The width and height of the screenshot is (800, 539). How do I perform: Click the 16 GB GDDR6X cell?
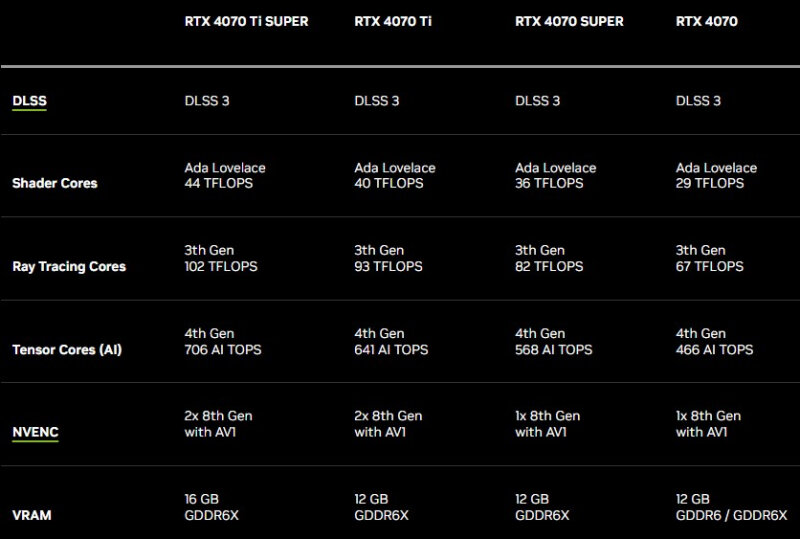click(x=212, y=507)
